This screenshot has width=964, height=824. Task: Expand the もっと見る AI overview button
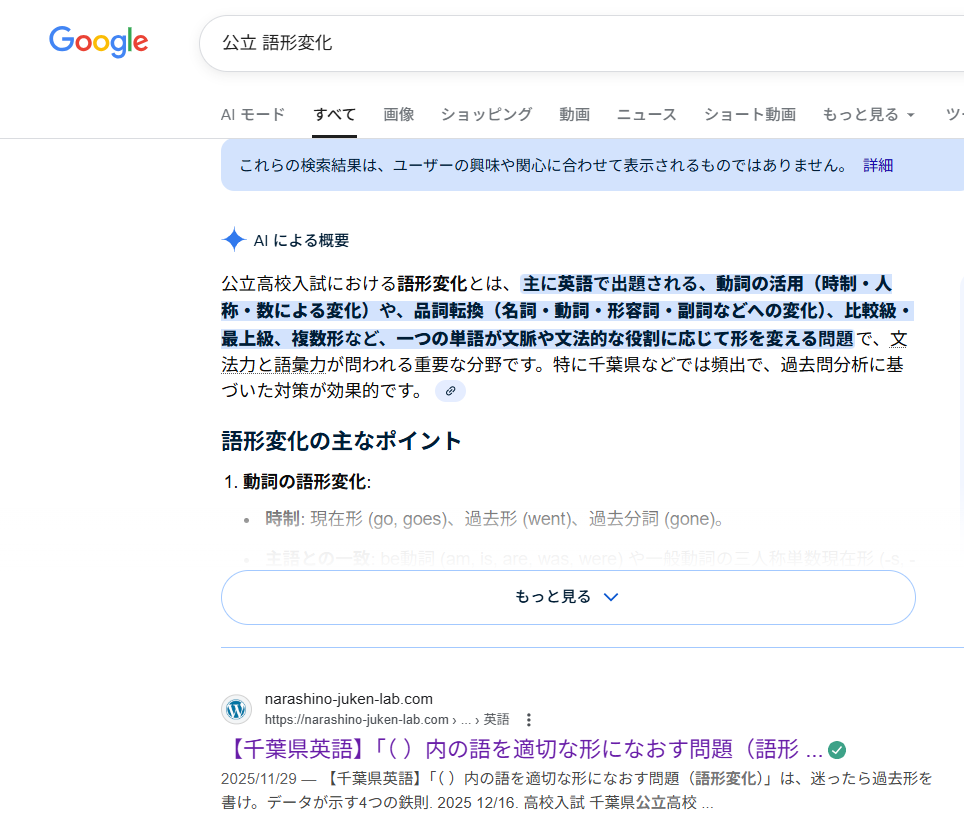coord(567,597)
